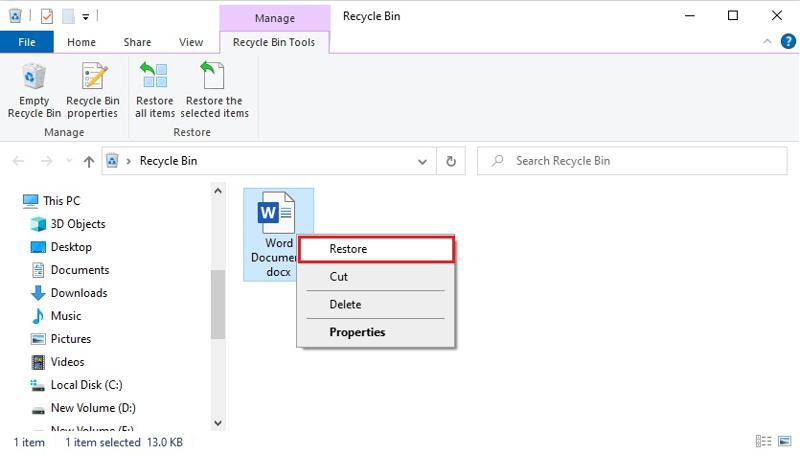Choose Cut from context menu
The height and width of the screenshot is (454, 800).
point(376,276)
